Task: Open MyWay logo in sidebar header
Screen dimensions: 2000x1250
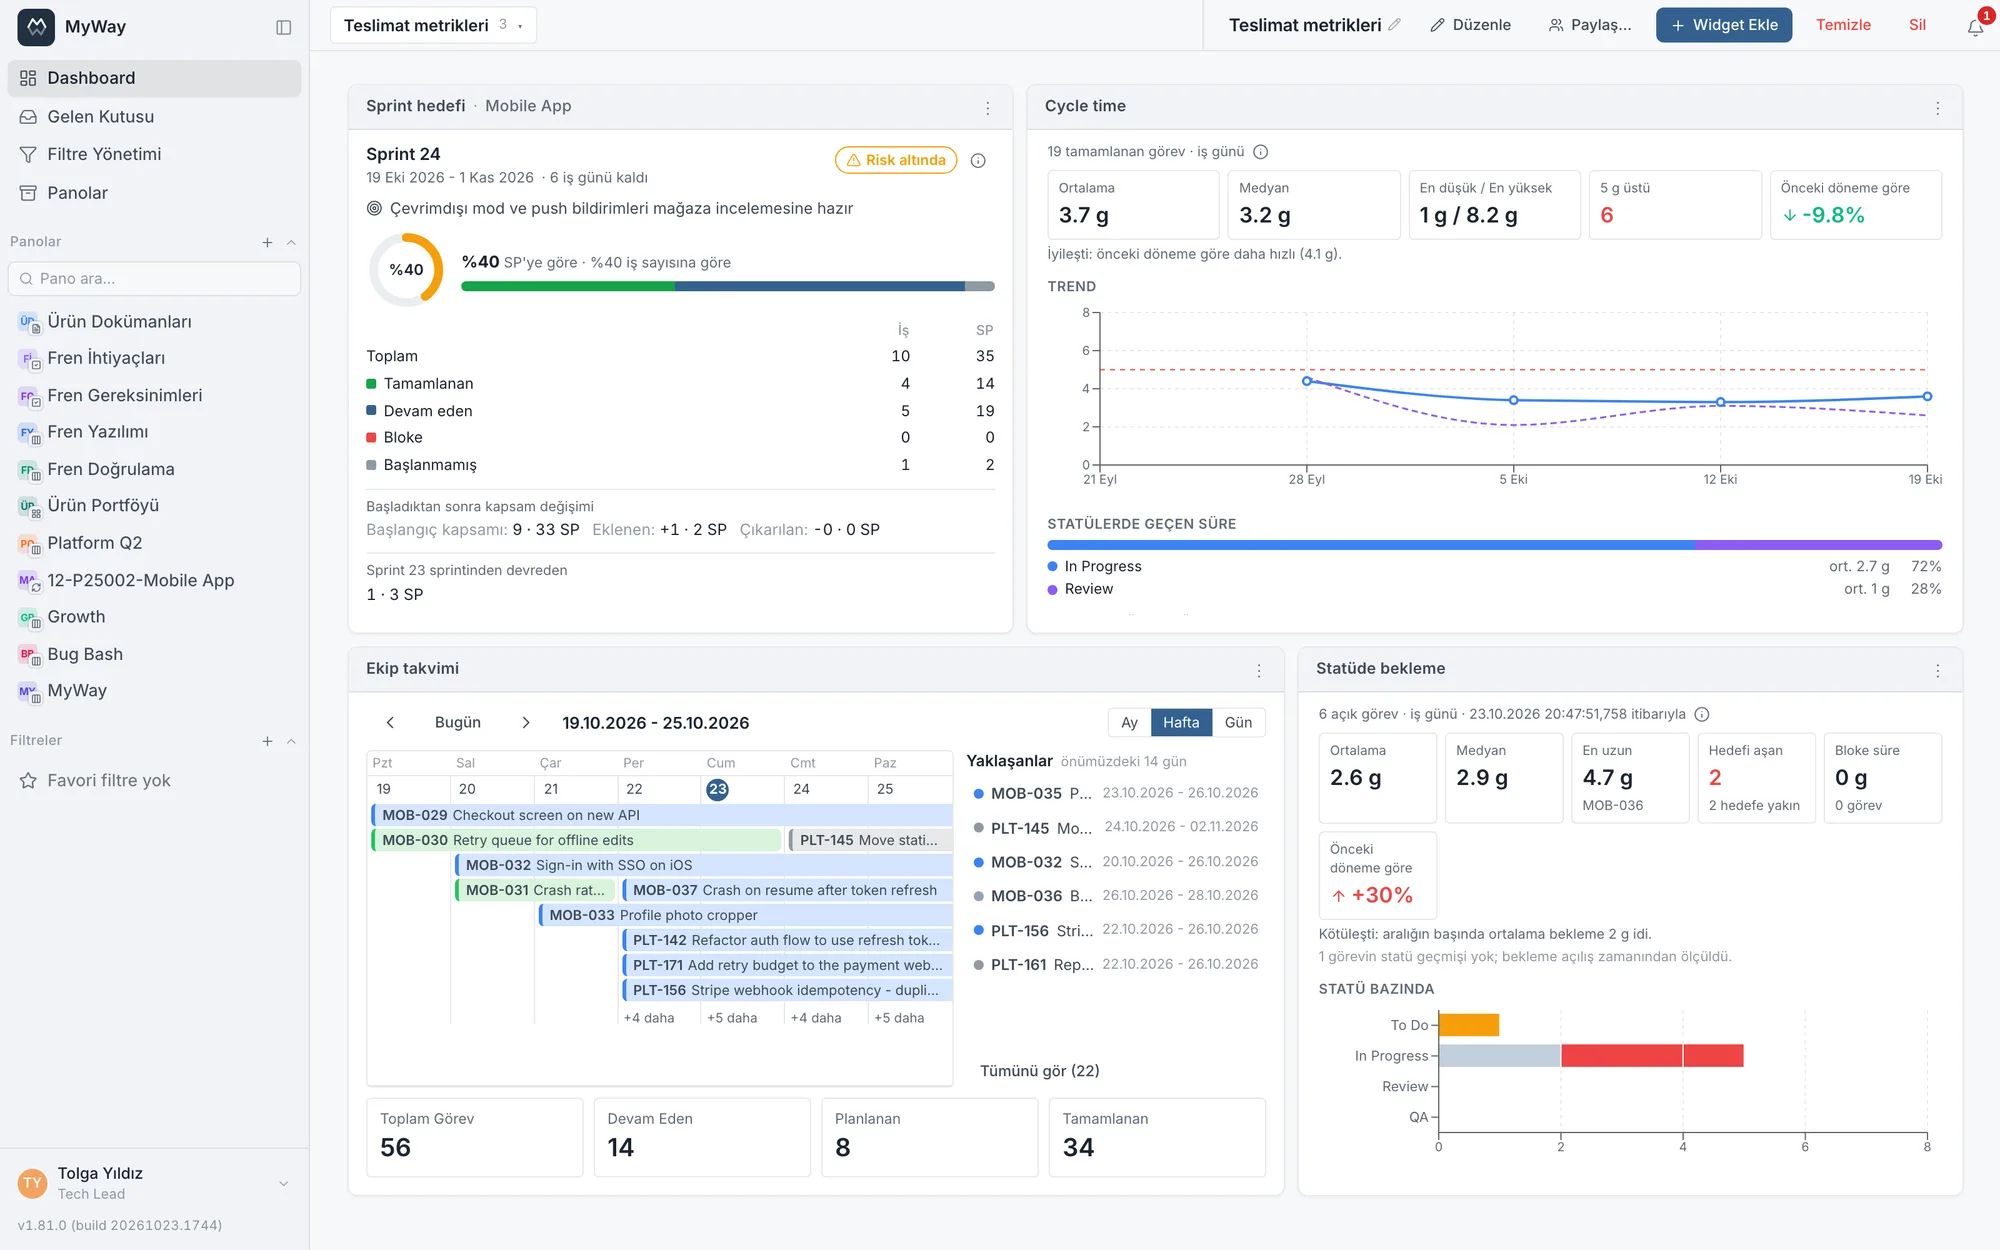Action: tap(36, 27)
